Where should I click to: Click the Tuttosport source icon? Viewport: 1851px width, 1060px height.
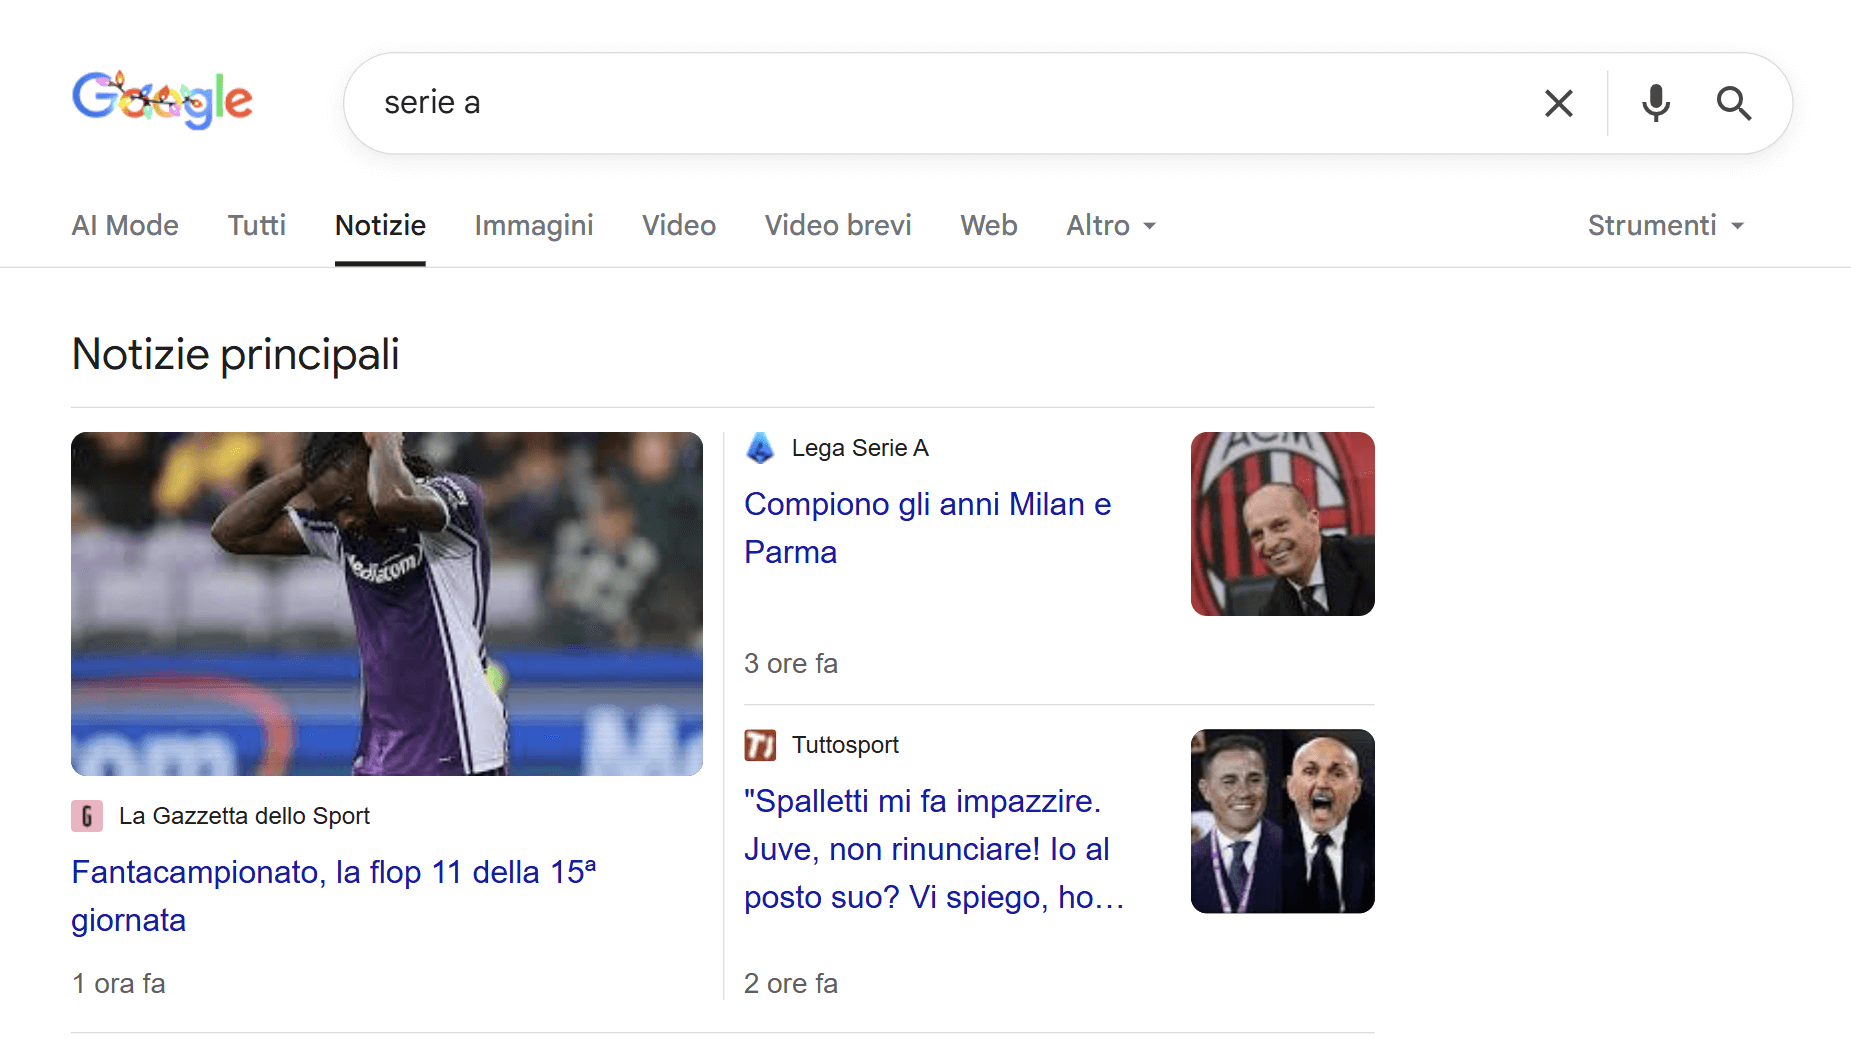(x=761, y=745)
